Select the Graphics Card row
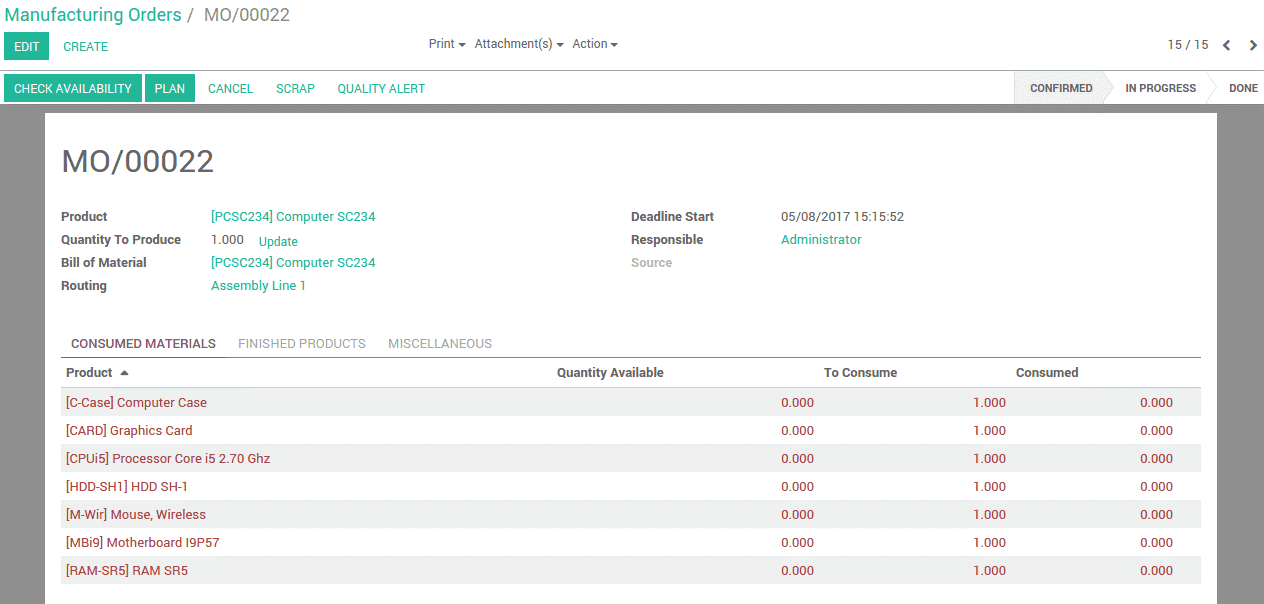 point(631,430)
